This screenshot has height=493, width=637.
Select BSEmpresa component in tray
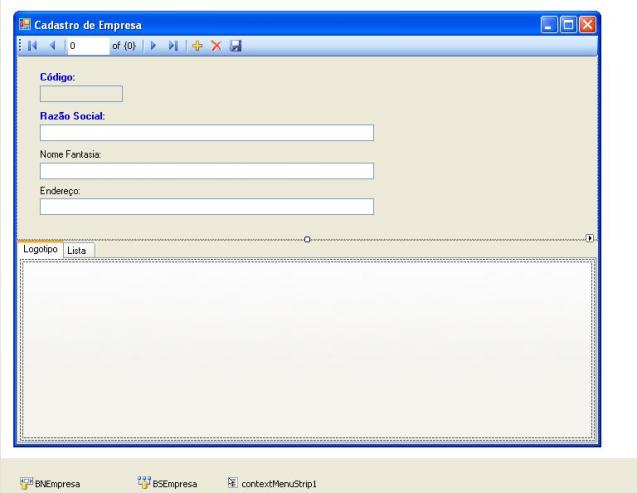tap(167, 483)
